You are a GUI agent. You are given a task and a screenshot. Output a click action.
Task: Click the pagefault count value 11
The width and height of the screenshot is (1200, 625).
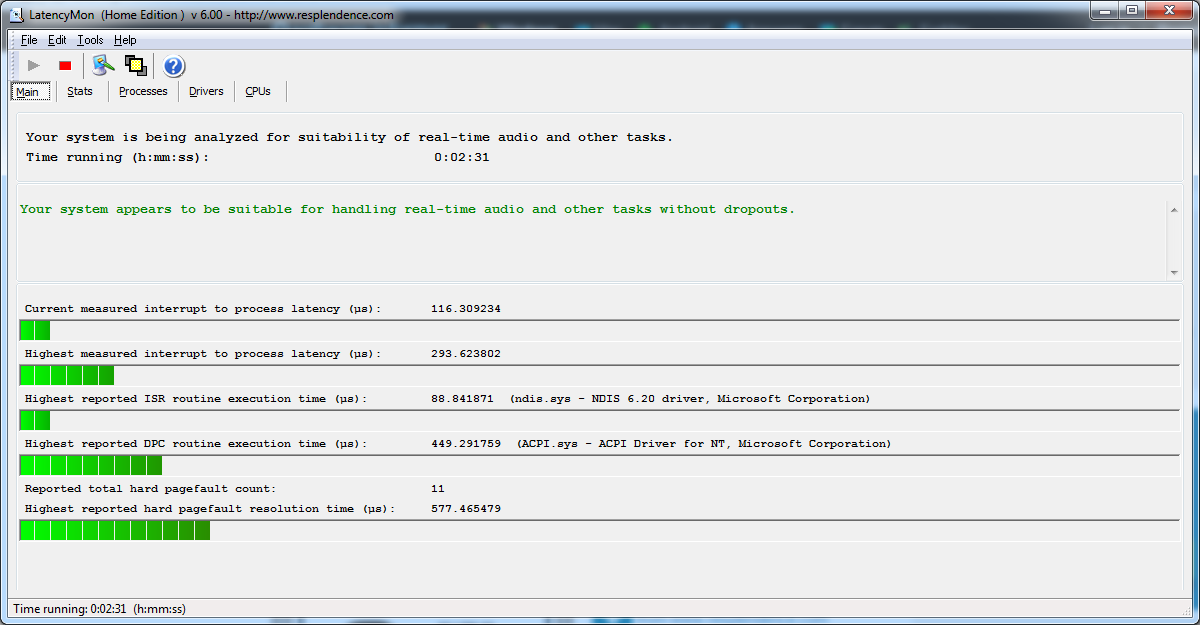(437, 489)
